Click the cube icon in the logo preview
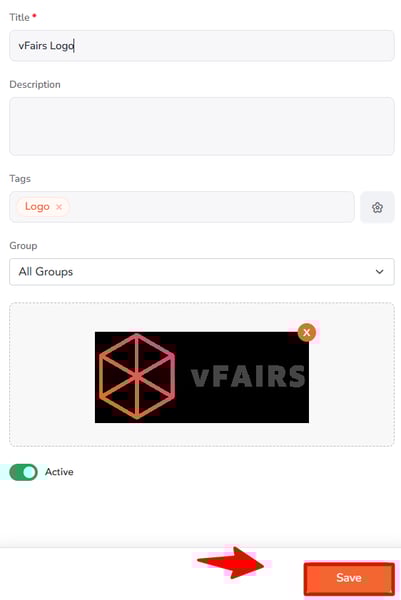This screenshot has width=401, height=600. 137,376
